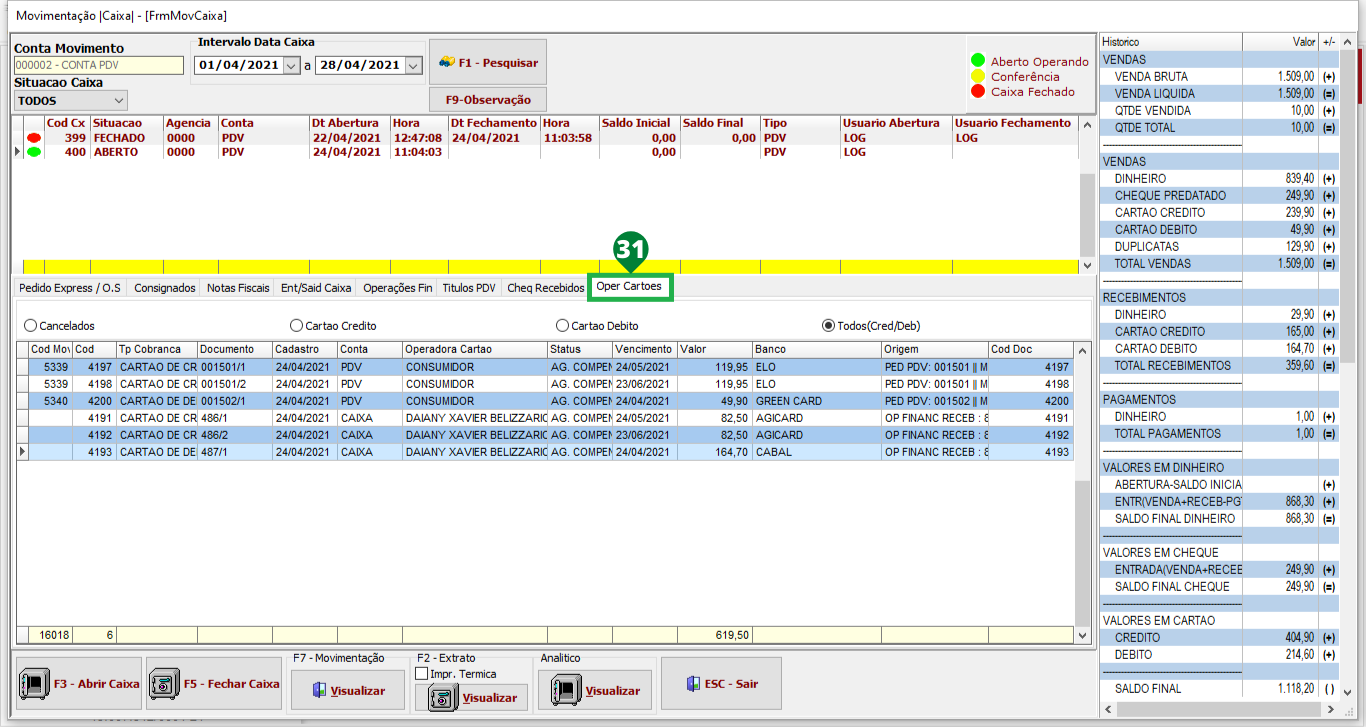Open the Notas Fiscais tab
The height and width of the screenshot is (727, 1366).
(238, 288)
